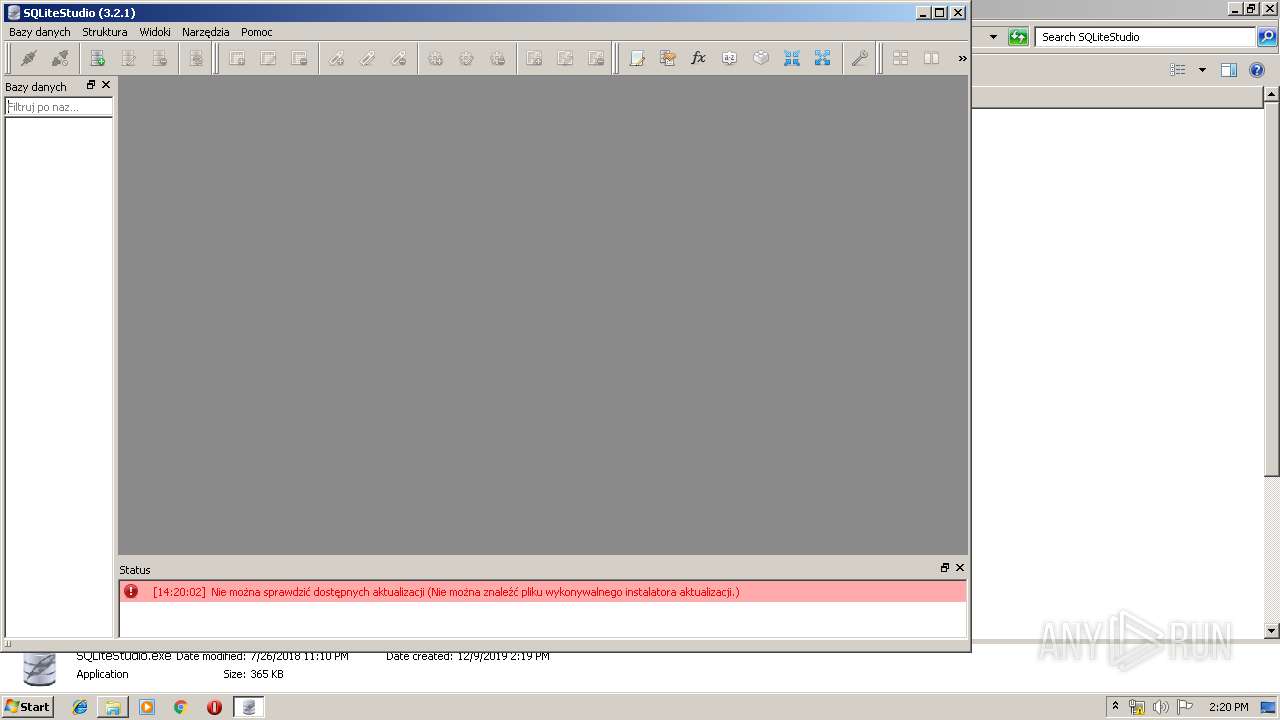
Task: Click the Add database toolbar icon
Action: pos(97,59)
